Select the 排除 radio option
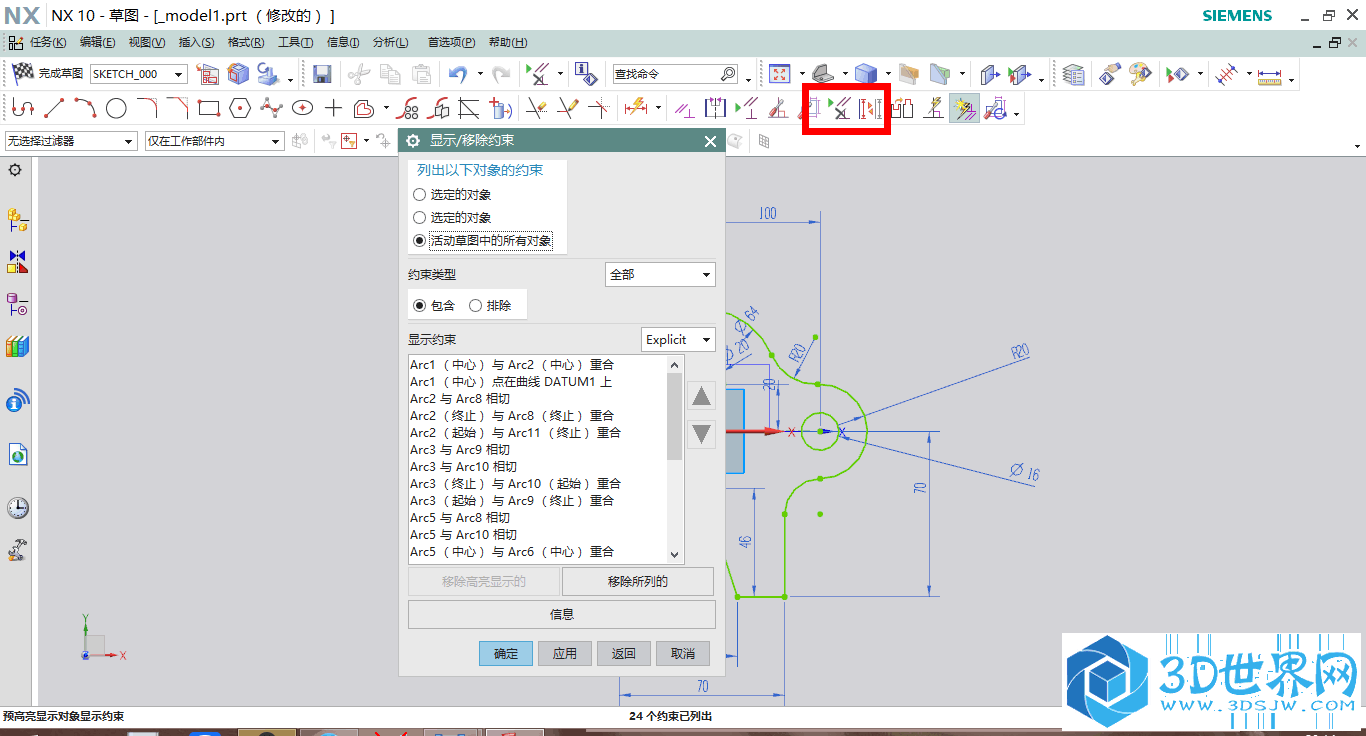This screenshot has height=736, width=1366. point(476,306)
